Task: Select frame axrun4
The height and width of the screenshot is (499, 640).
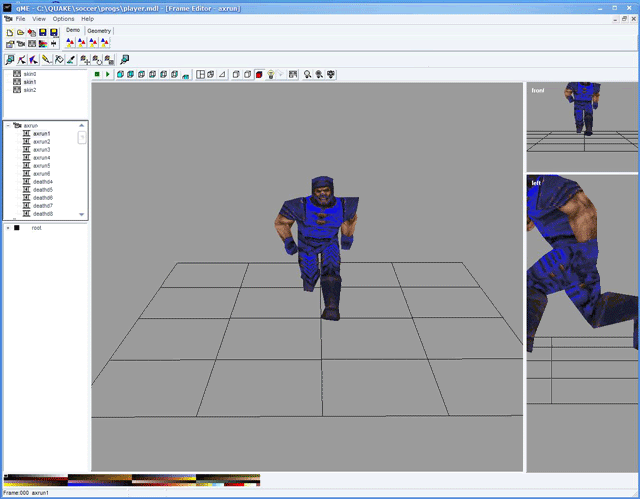Action: pos(41,157)
